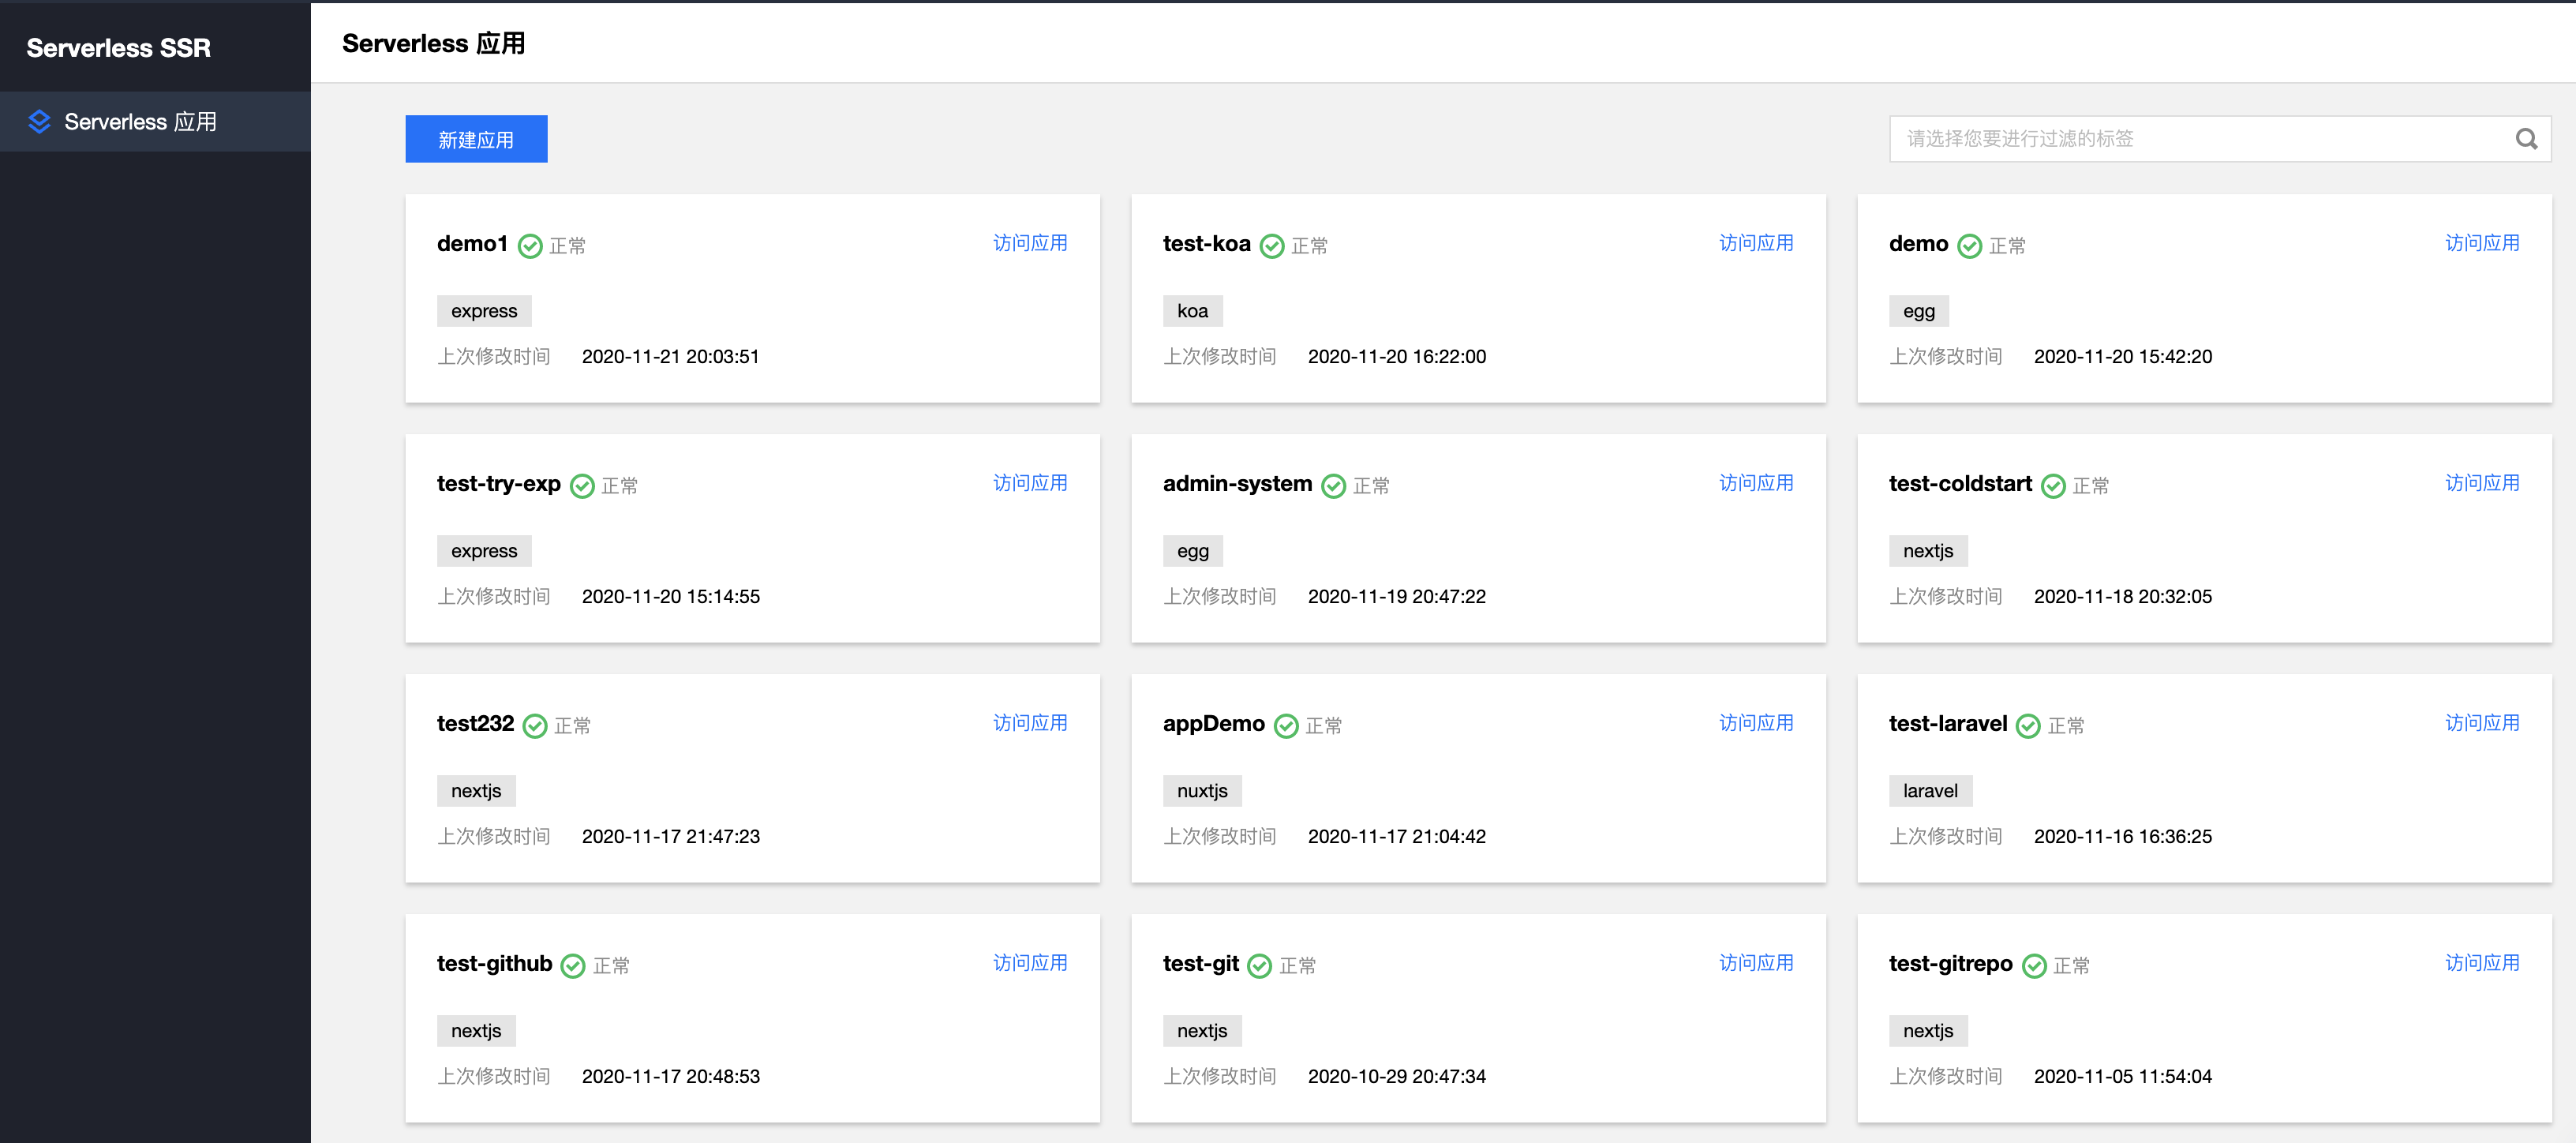Viewport: 2576px width, 1143px height.
Task: Click status icon next to test-gitrepo
Action: (x=2034, y=966)
